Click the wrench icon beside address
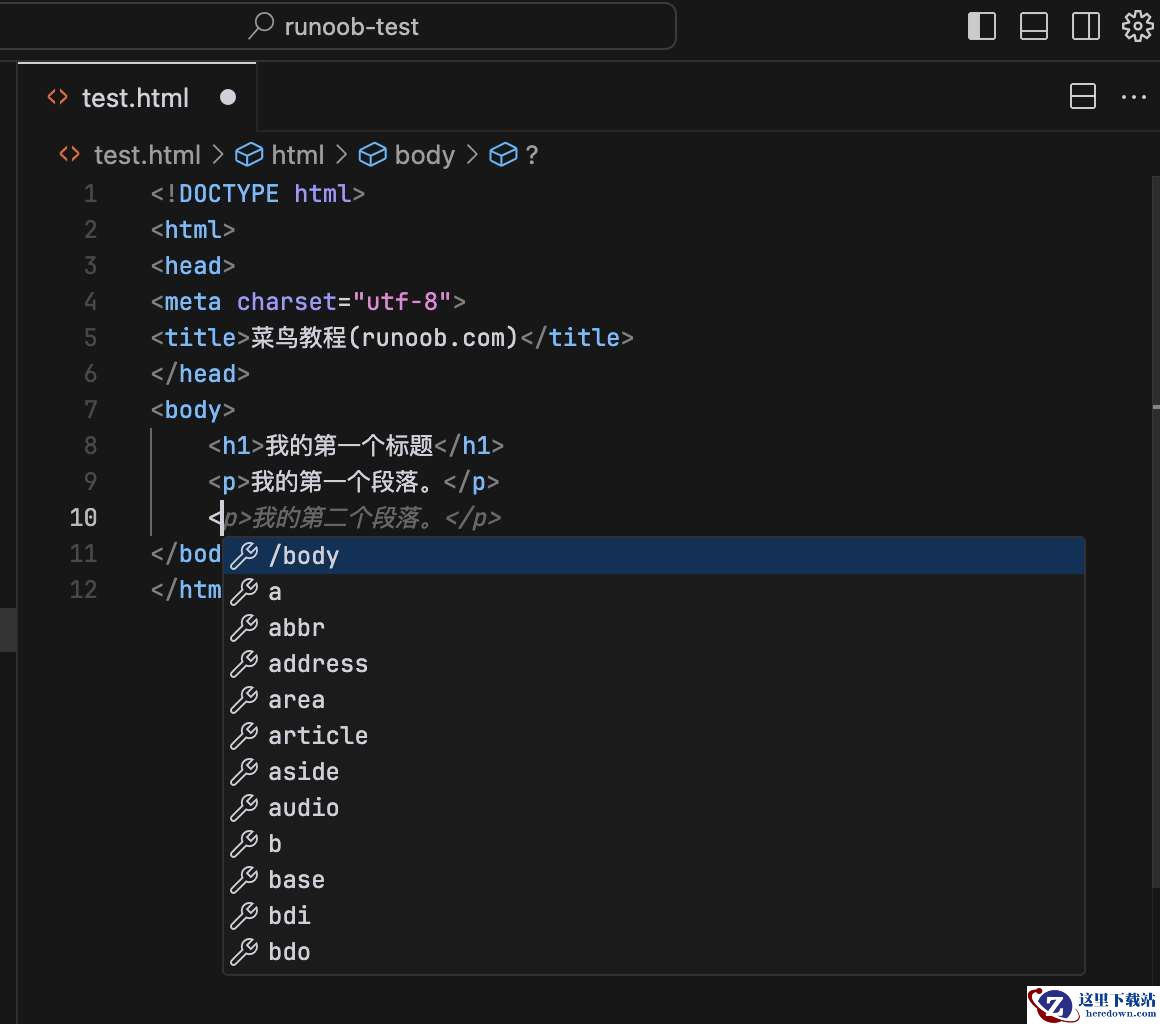 (x=244, y=664)
